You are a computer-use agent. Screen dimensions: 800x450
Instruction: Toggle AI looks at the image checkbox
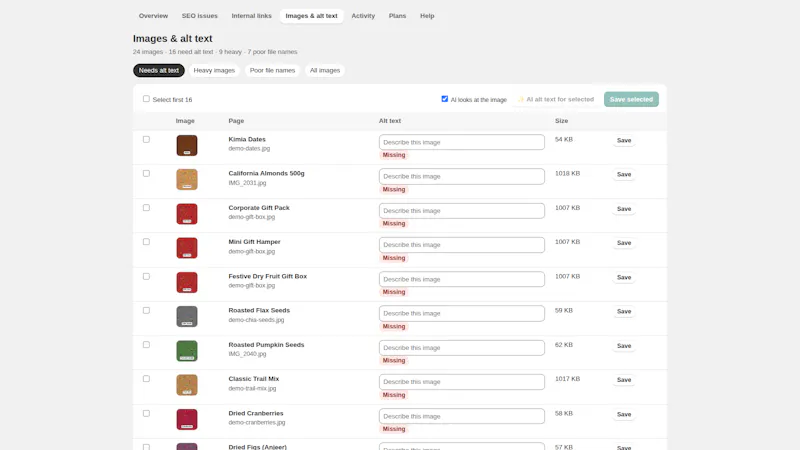pyautogui.click(x=445, y=99)
